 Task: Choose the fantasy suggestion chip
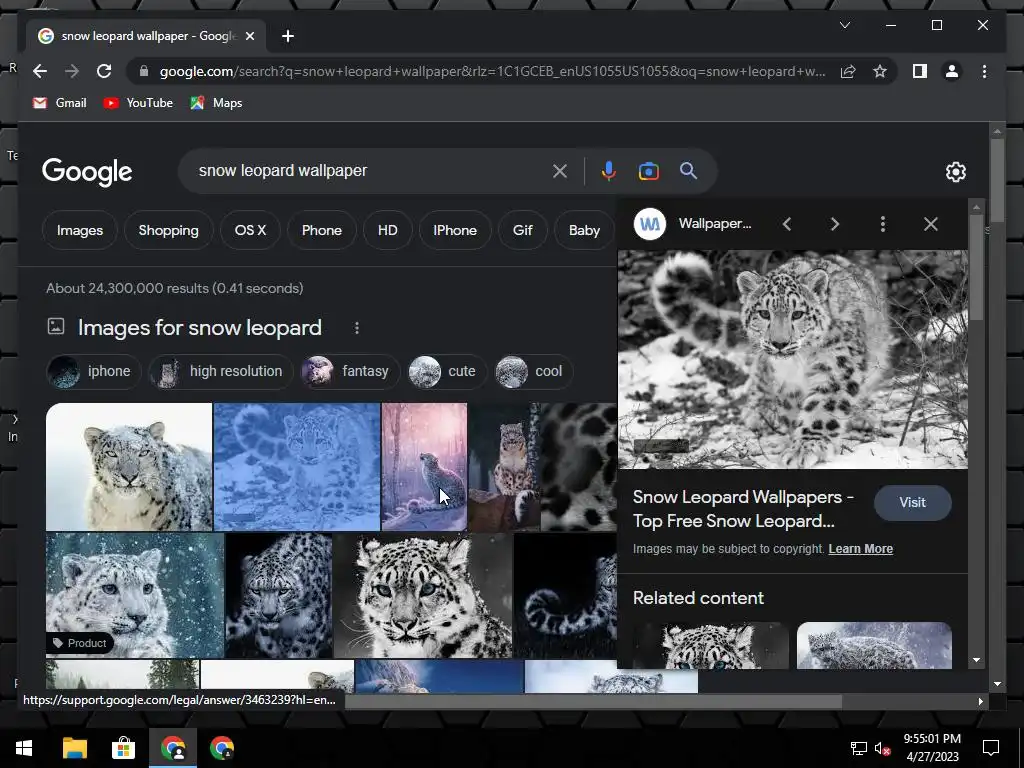[x=349, y=372]
